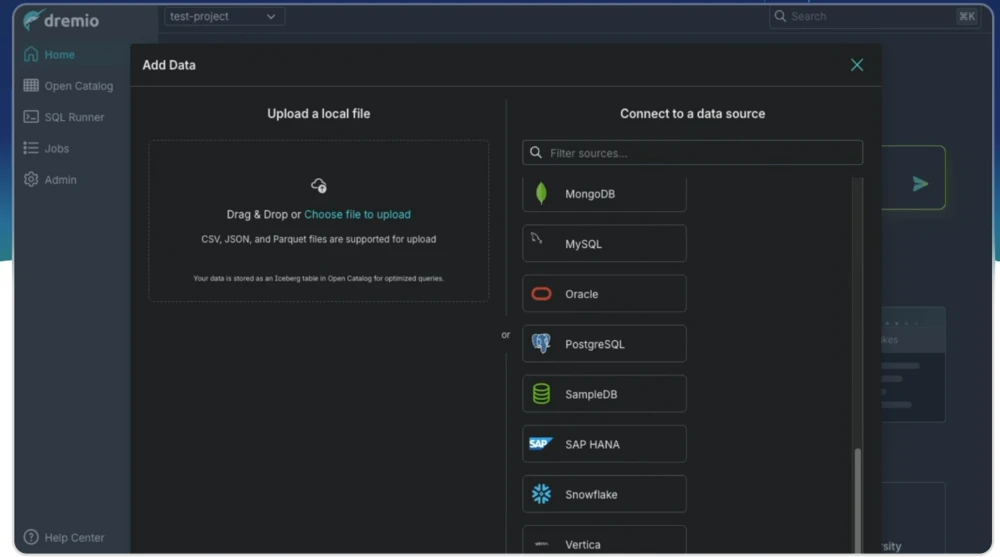
Task: Select MongoDB data source
Action: (604, 194)
